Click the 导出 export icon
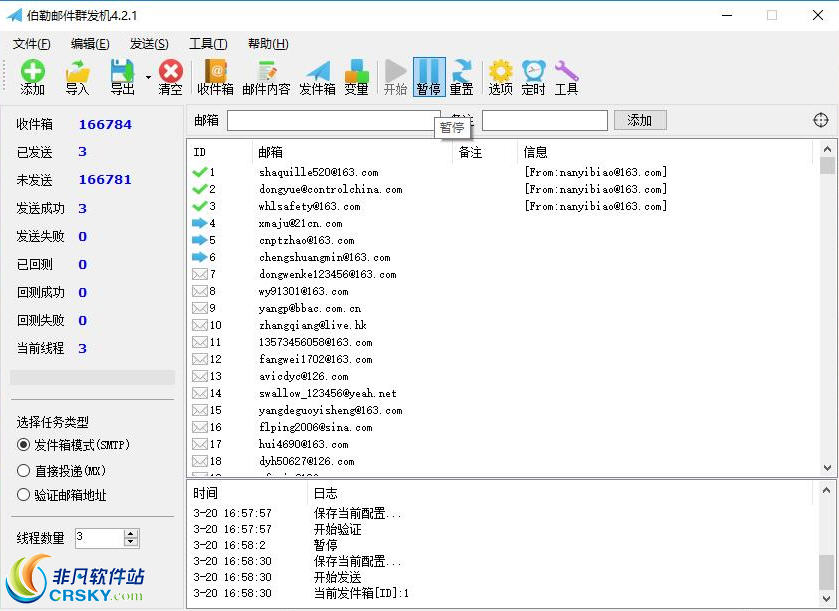The width and height of the screenshot is (839, 611). (x=120, y=75)
